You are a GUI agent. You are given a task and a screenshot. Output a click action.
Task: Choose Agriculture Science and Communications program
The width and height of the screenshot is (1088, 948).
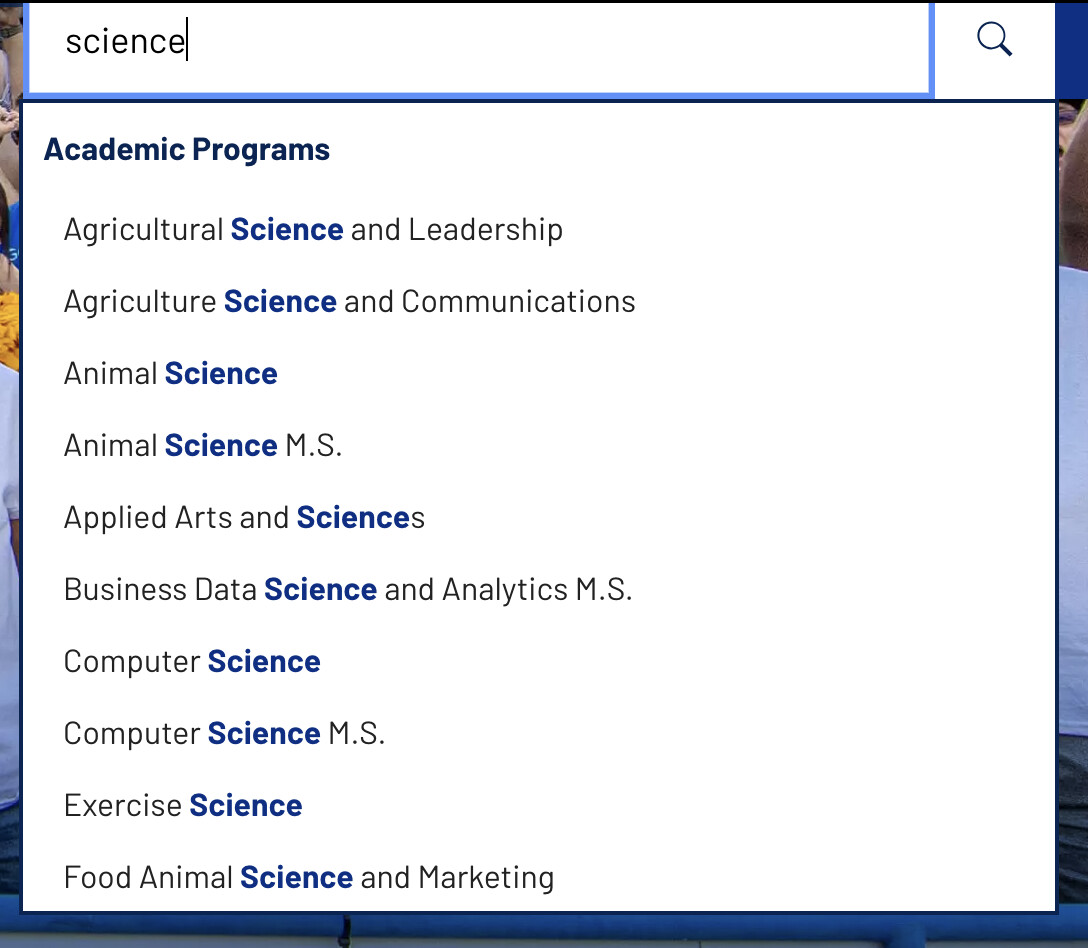pos(349,302)
